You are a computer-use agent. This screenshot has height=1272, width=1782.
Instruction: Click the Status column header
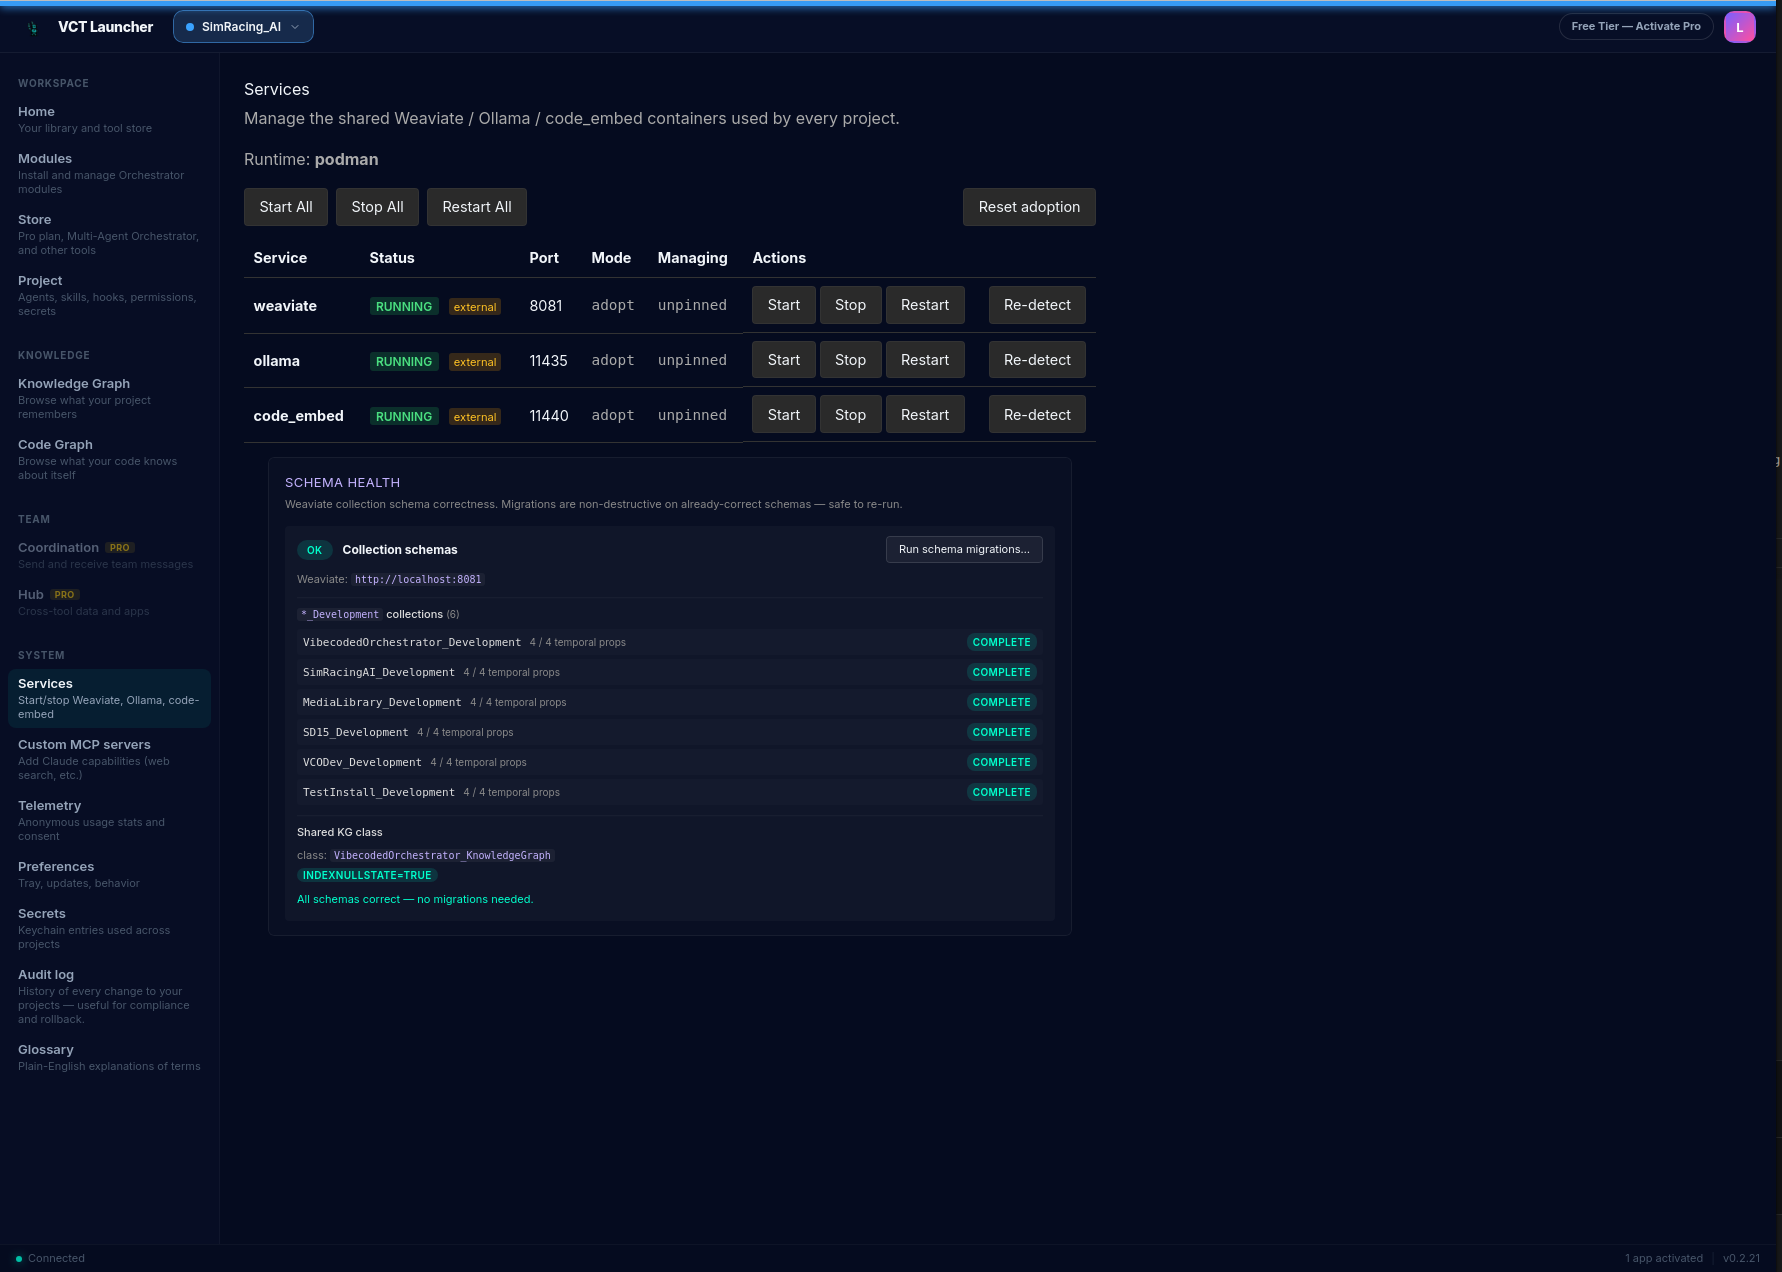(x=392, y=258)
